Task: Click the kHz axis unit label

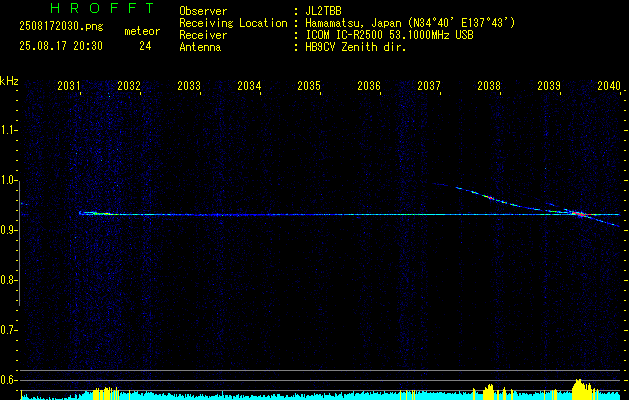Action: click(x=9, y=81)
